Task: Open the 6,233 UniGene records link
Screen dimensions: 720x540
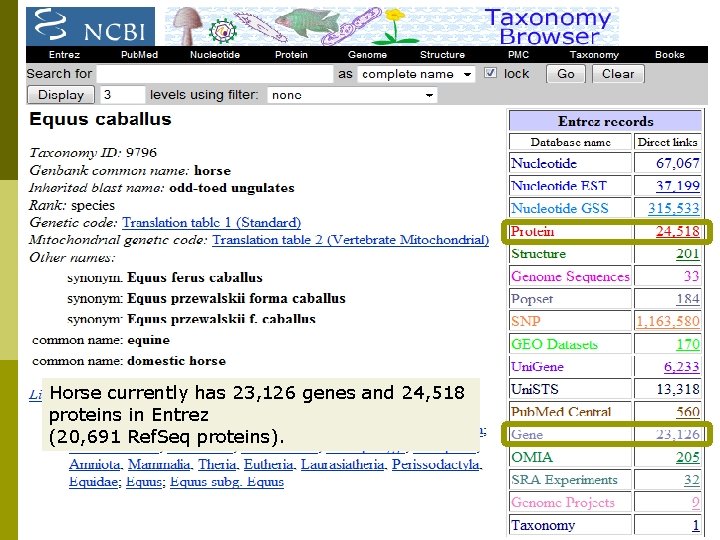Action: 681,366
